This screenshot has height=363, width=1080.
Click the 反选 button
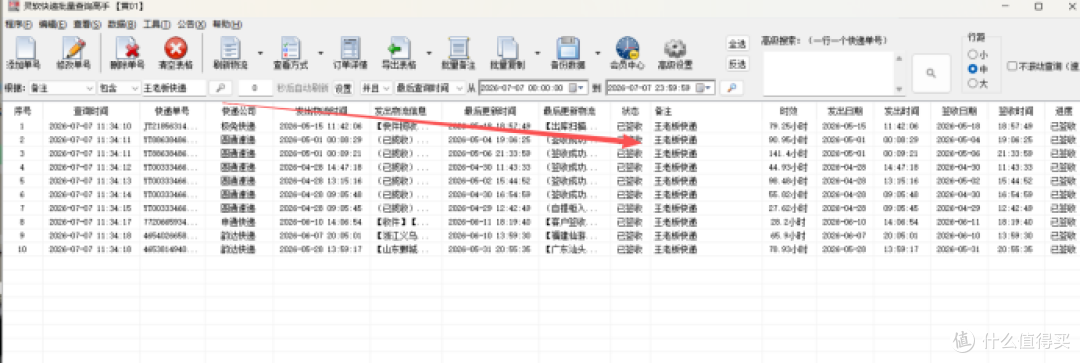click(737, 64)
